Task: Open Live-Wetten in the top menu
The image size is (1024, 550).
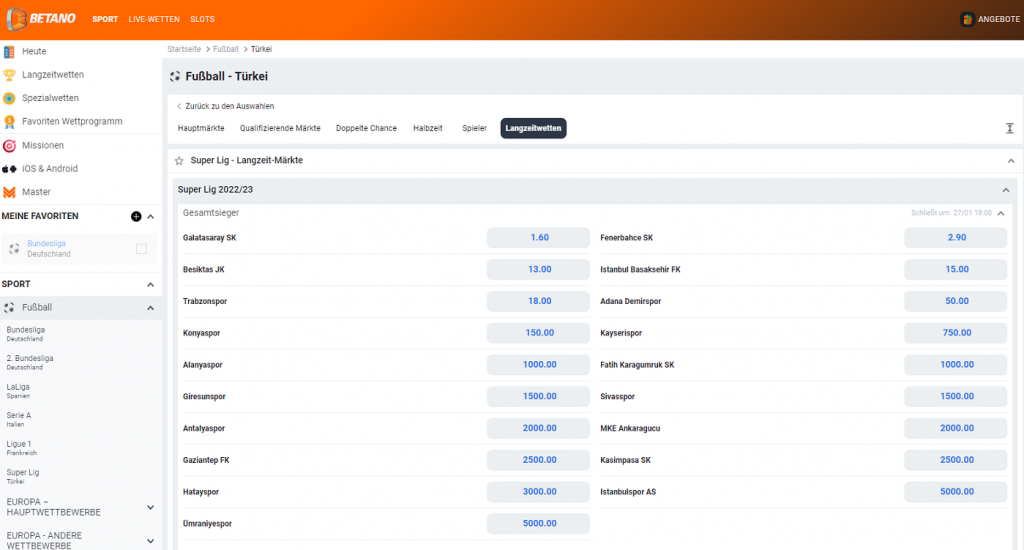Action: pos(154,19)
